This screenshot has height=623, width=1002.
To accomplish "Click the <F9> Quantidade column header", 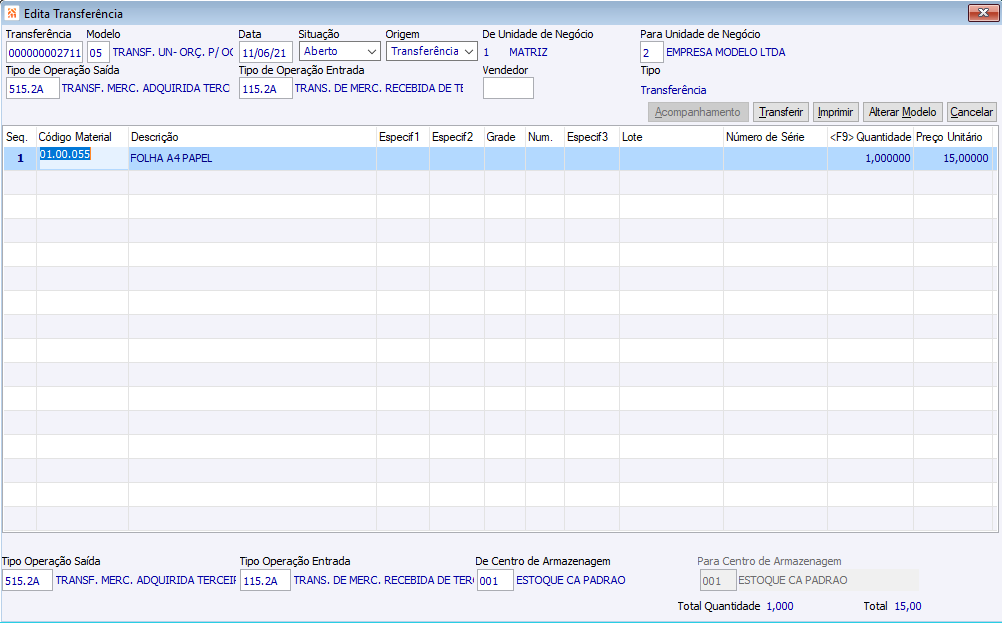I will point(870,137).
